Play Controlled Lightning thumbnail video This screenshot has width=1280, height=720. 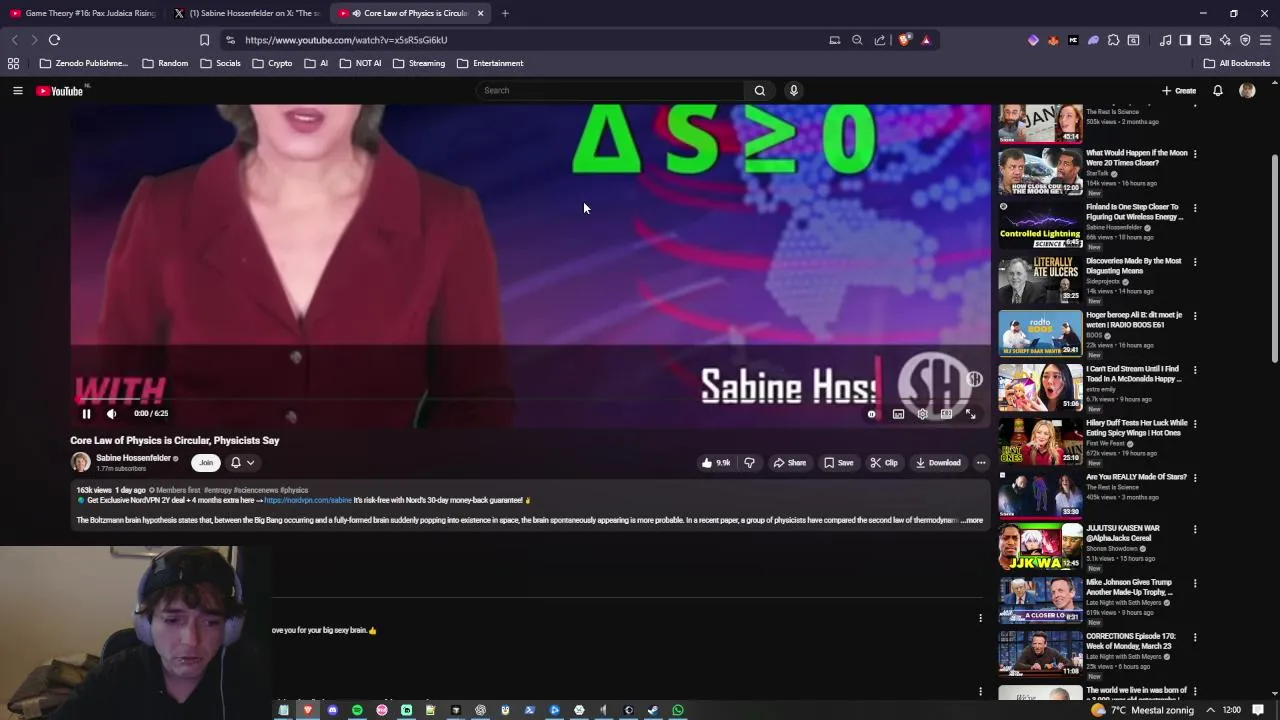1040,225
